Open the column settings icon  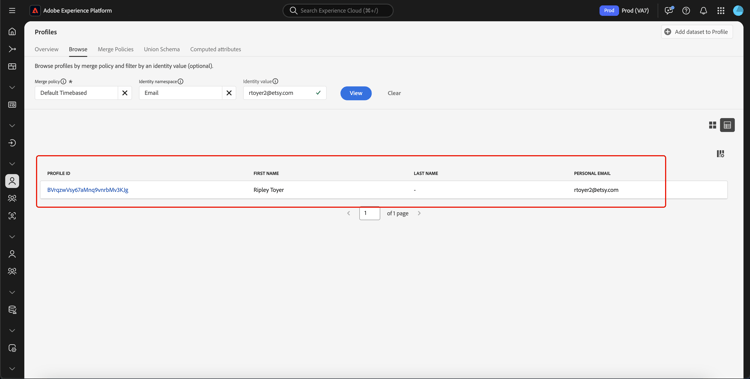coord(720,154)
